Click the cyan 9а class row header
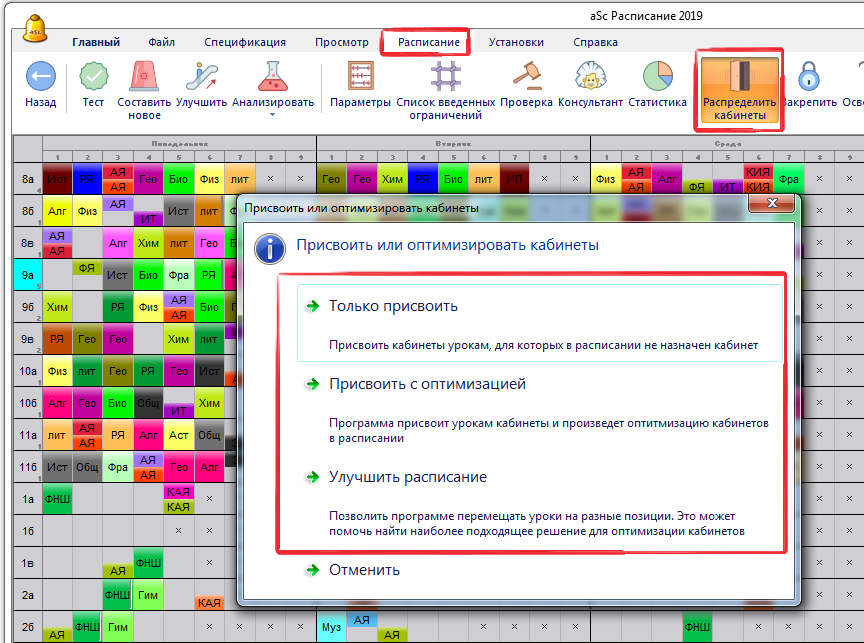This screenshot has height=643, width=864. coord(26,273)
